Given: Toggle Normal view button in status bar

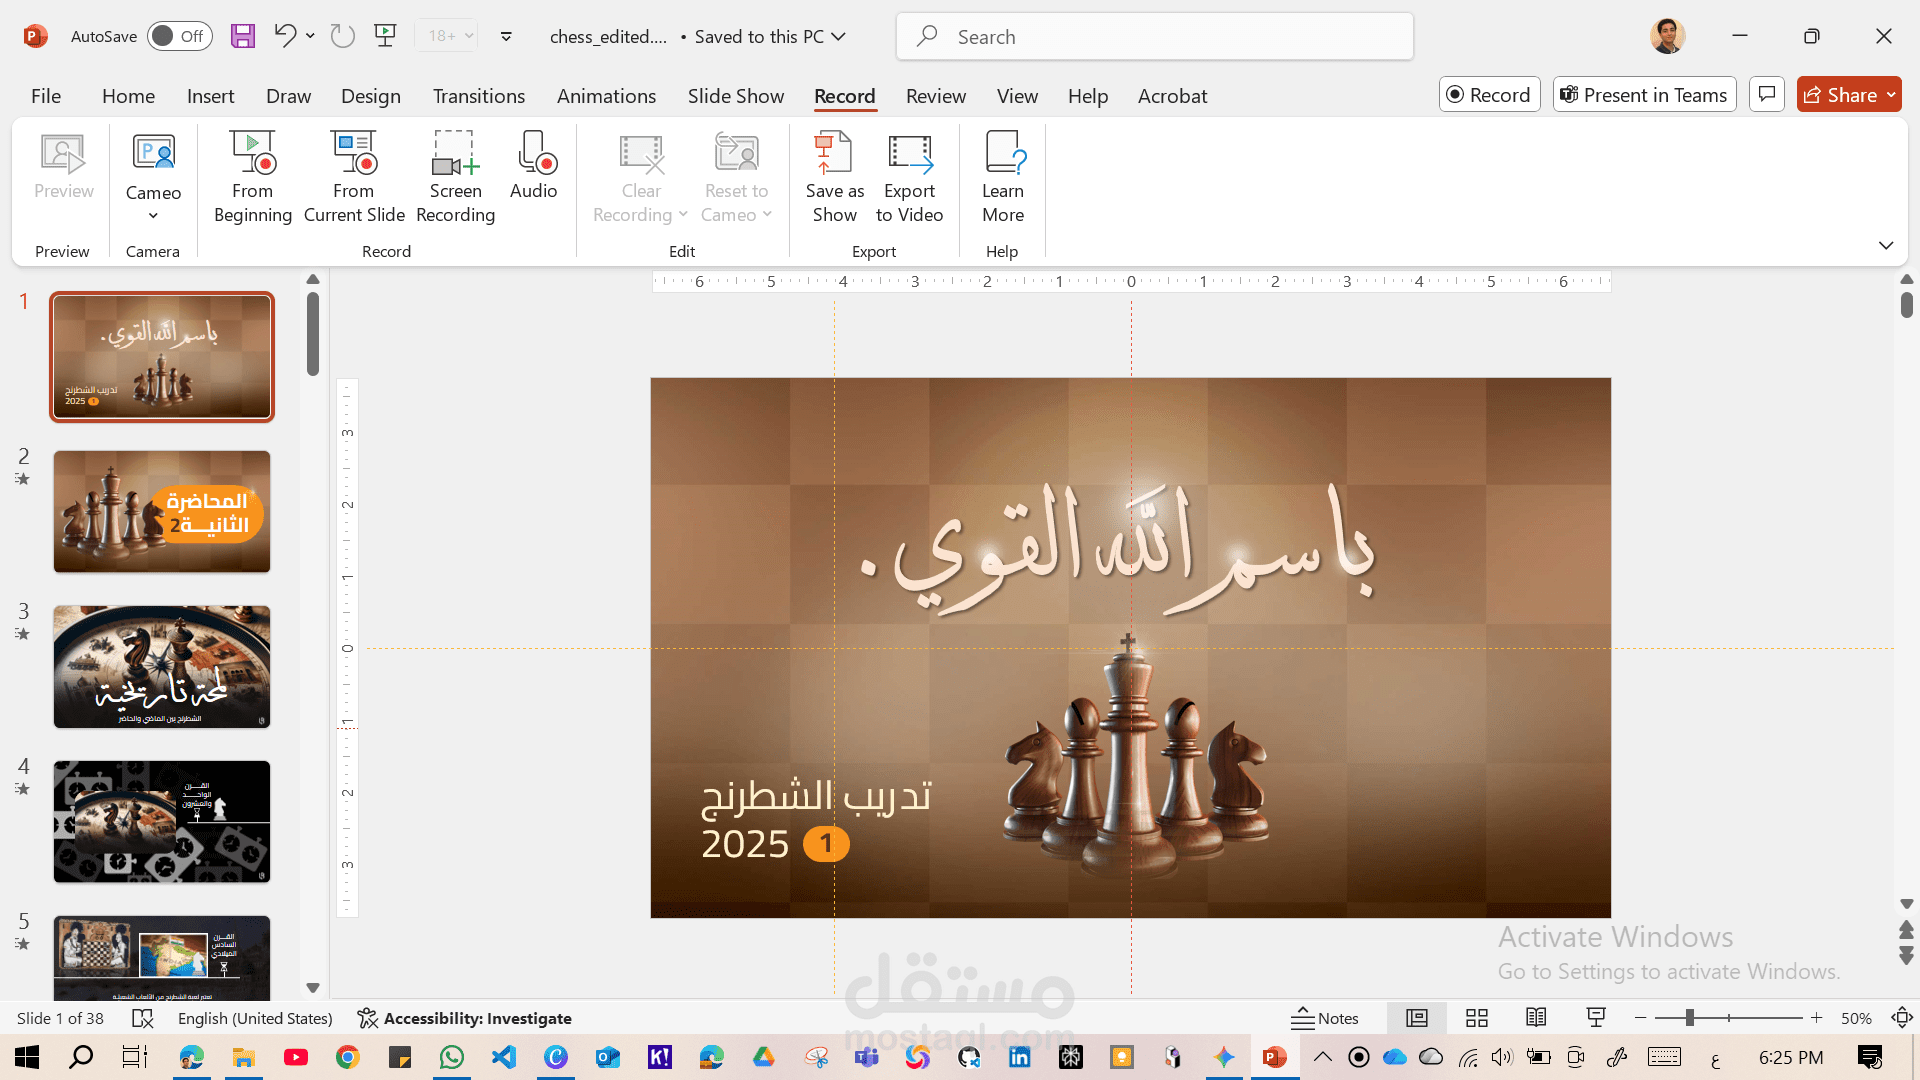Looking at the screenshot, I should pos(1417,1018).
